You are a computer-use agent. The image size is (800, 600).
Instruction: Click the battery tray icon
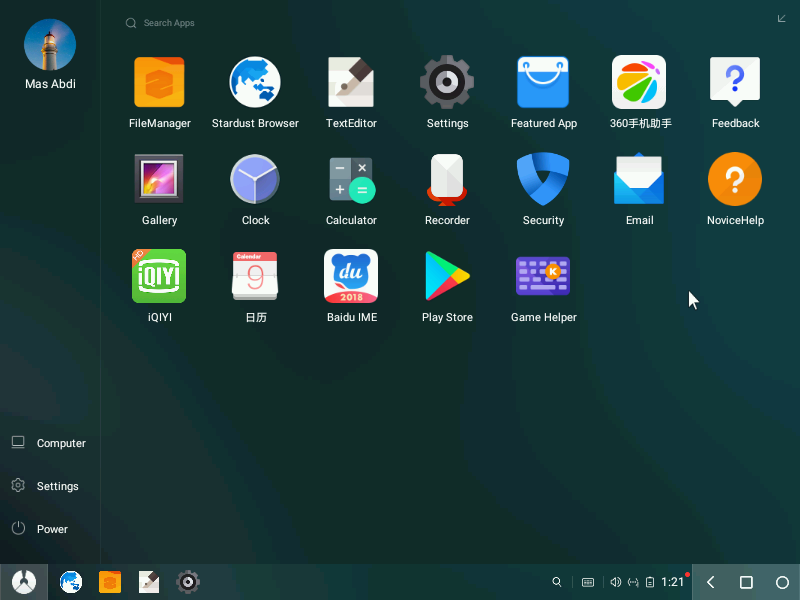point(650,582)
